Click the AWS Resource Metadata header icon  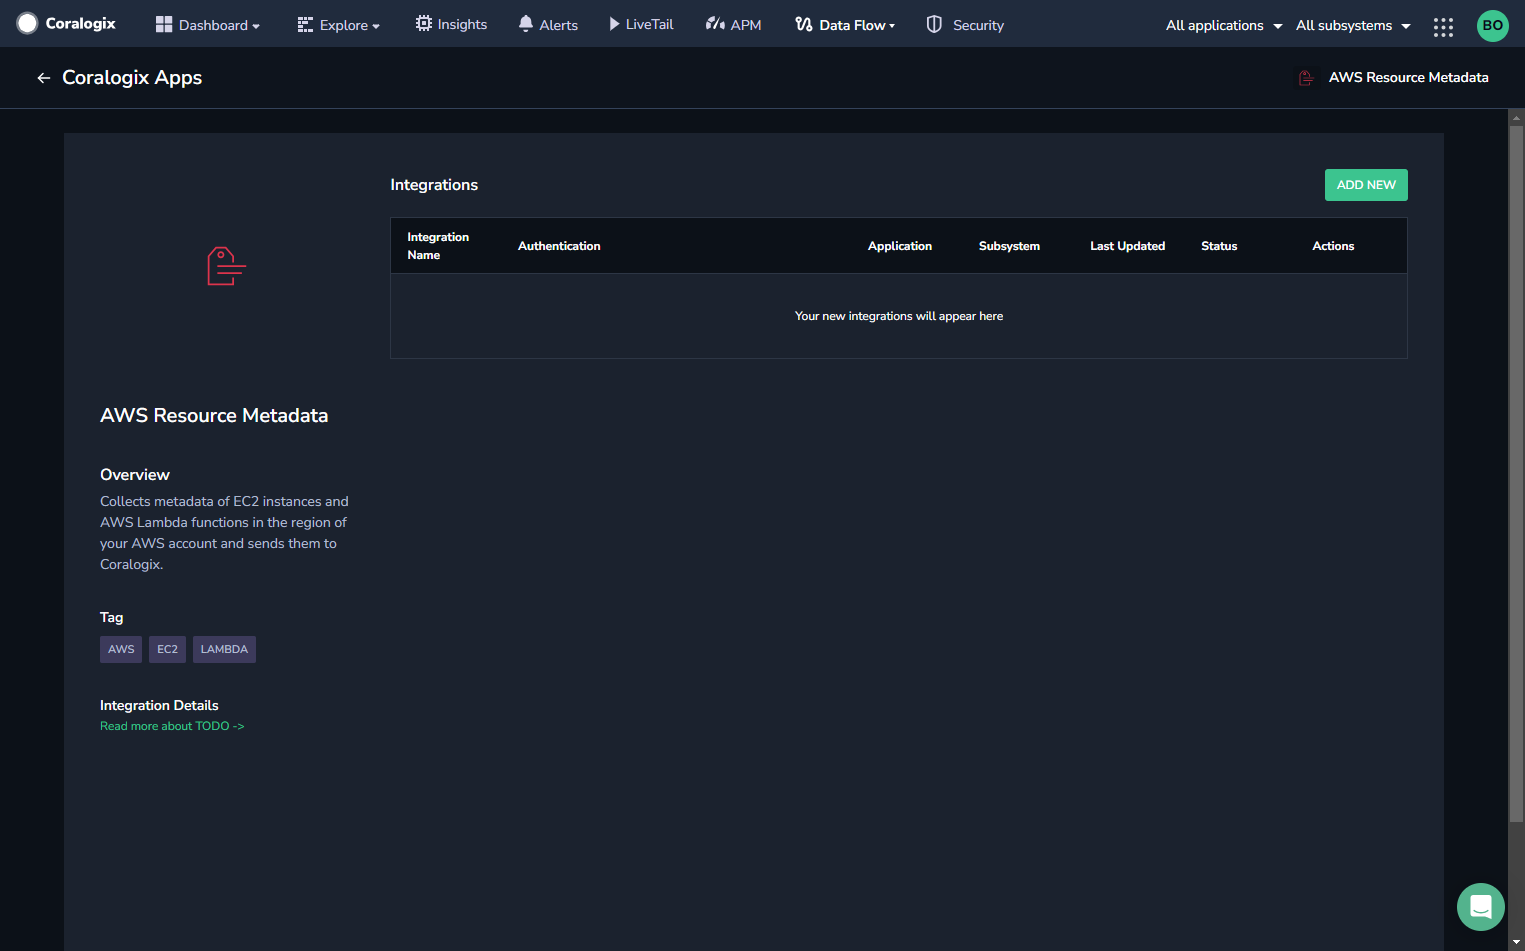[x=1306, y=78]
